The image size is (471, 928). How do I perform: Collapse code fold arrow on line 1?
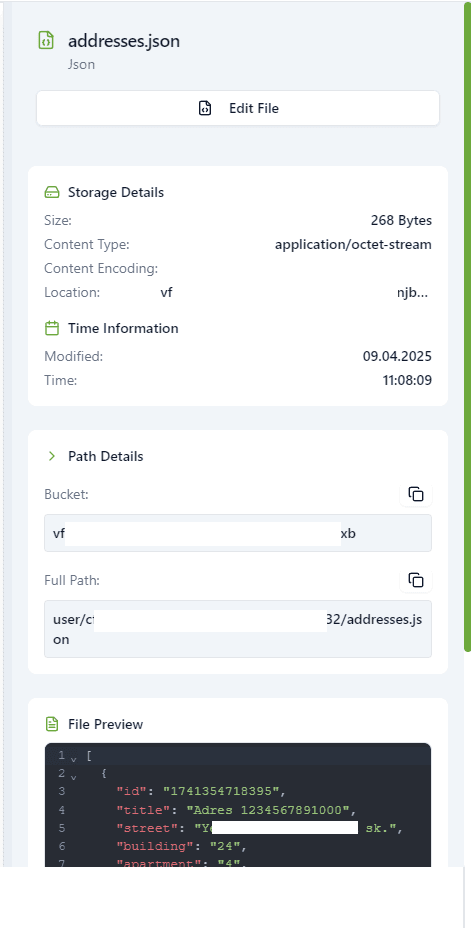[74, 758]
